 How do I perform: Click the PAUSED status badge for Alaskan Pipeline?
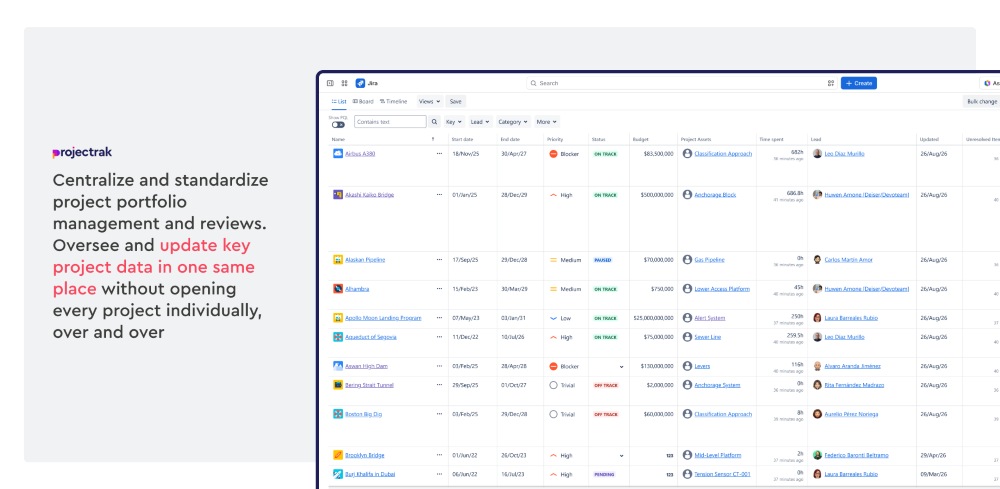point(603,259)
